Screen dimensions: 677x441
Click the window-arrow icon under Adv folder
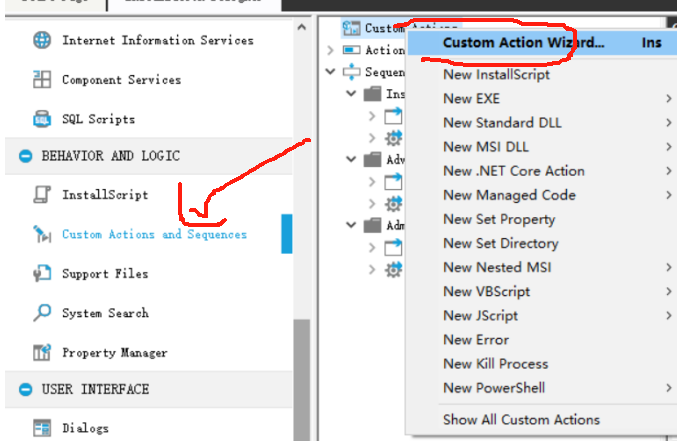pyautogui.click(x=393, y=181)
